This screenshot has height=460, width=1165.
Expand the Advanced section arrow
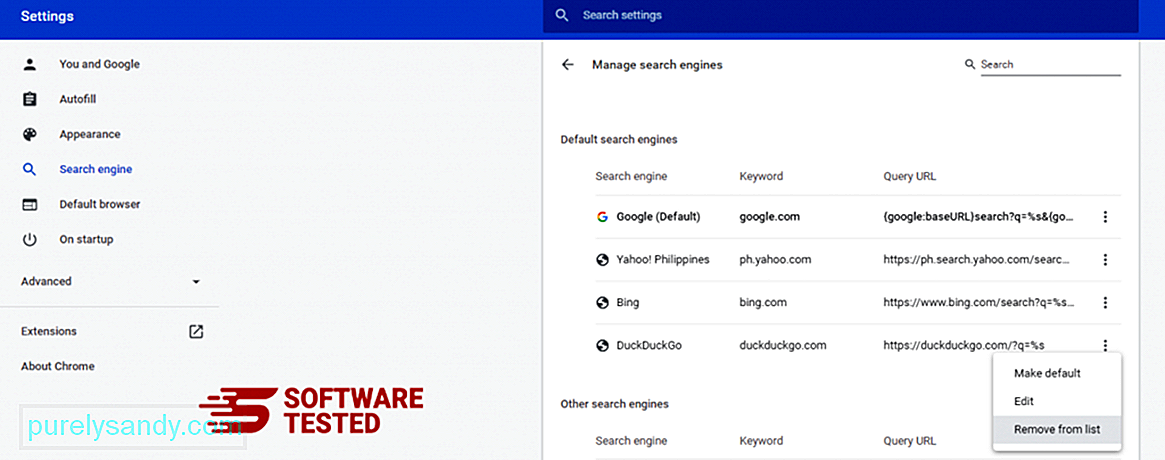[196, 282]
